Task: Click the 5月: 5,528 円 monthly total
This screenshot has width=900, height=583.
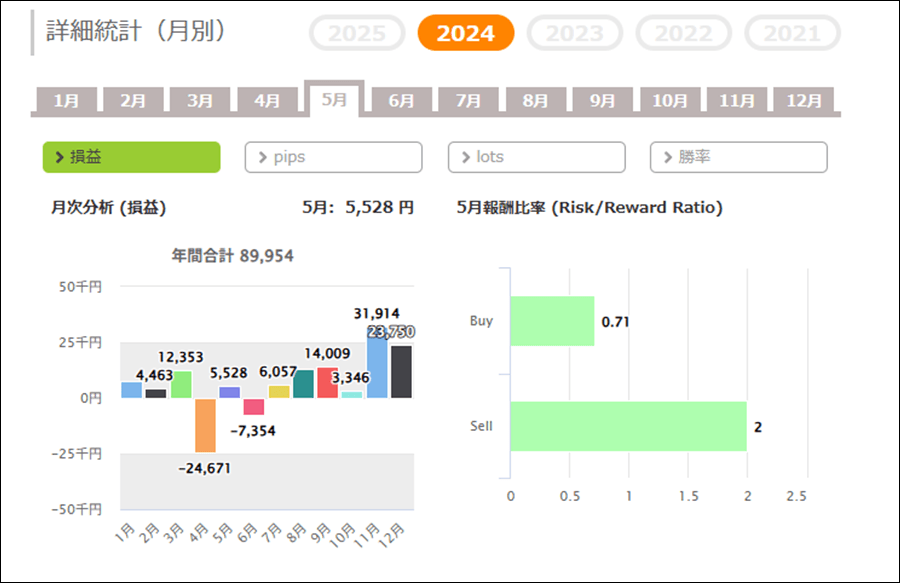Action: click(358, 207)
